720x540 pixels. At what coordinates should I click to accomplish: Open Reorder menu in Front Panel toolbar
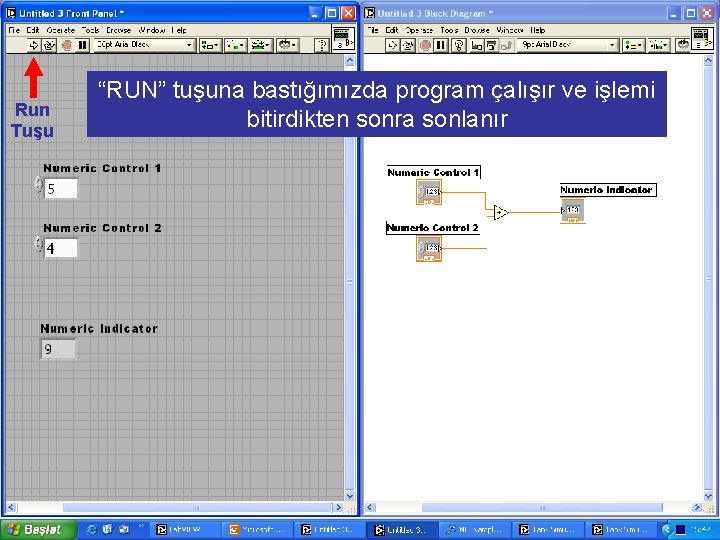[288, 45]
